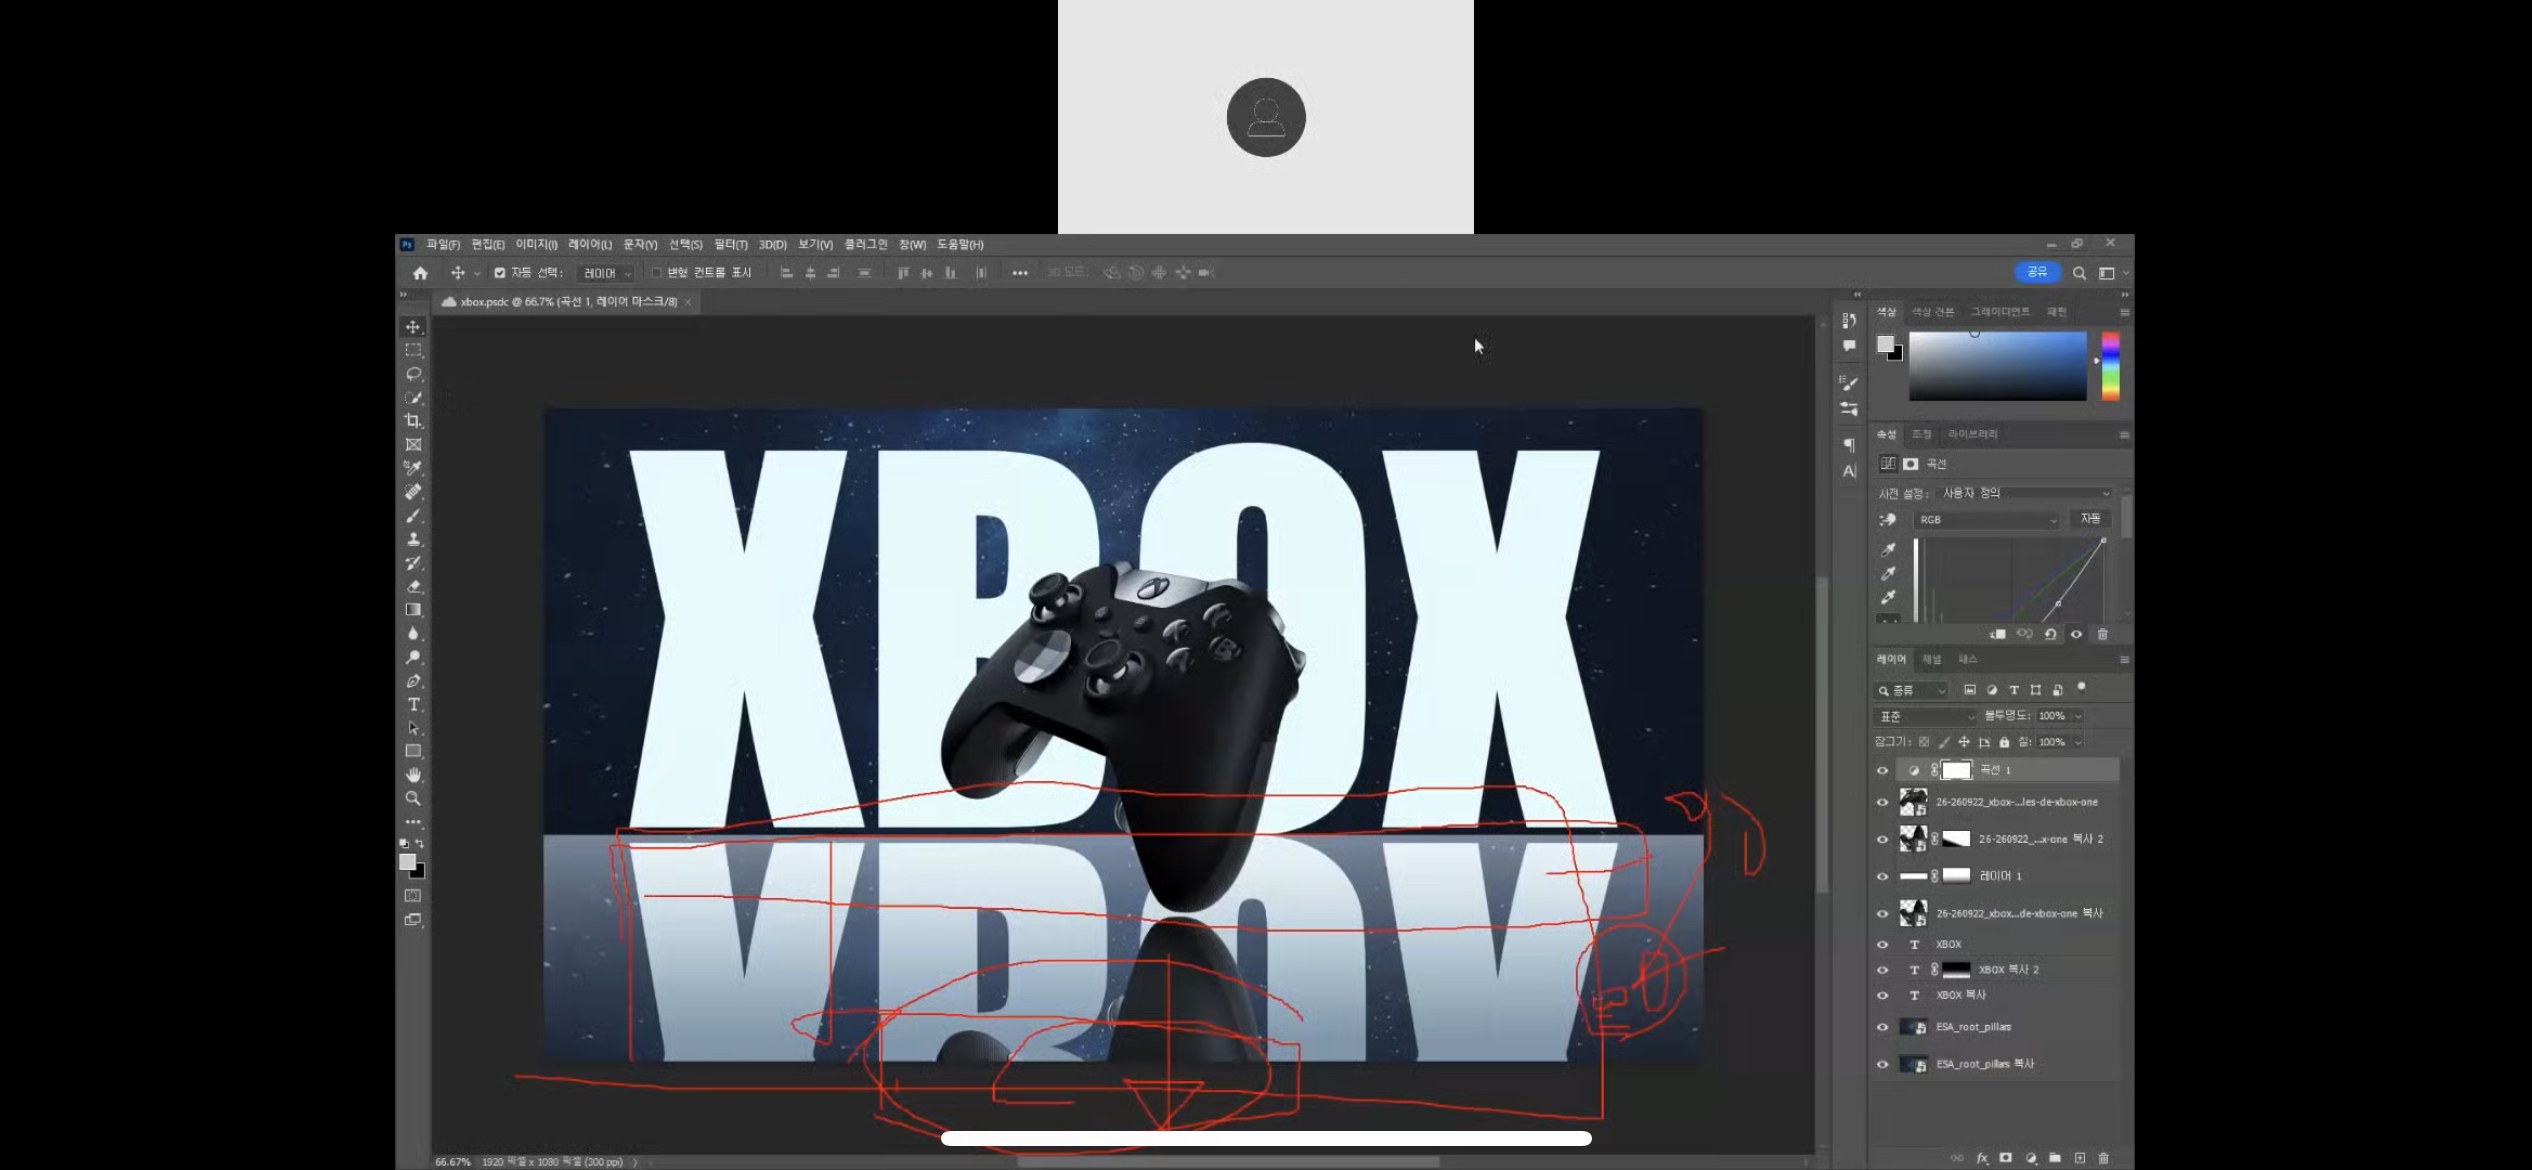
Task: Open the 필터(T) menu
Action: point(731,245)
